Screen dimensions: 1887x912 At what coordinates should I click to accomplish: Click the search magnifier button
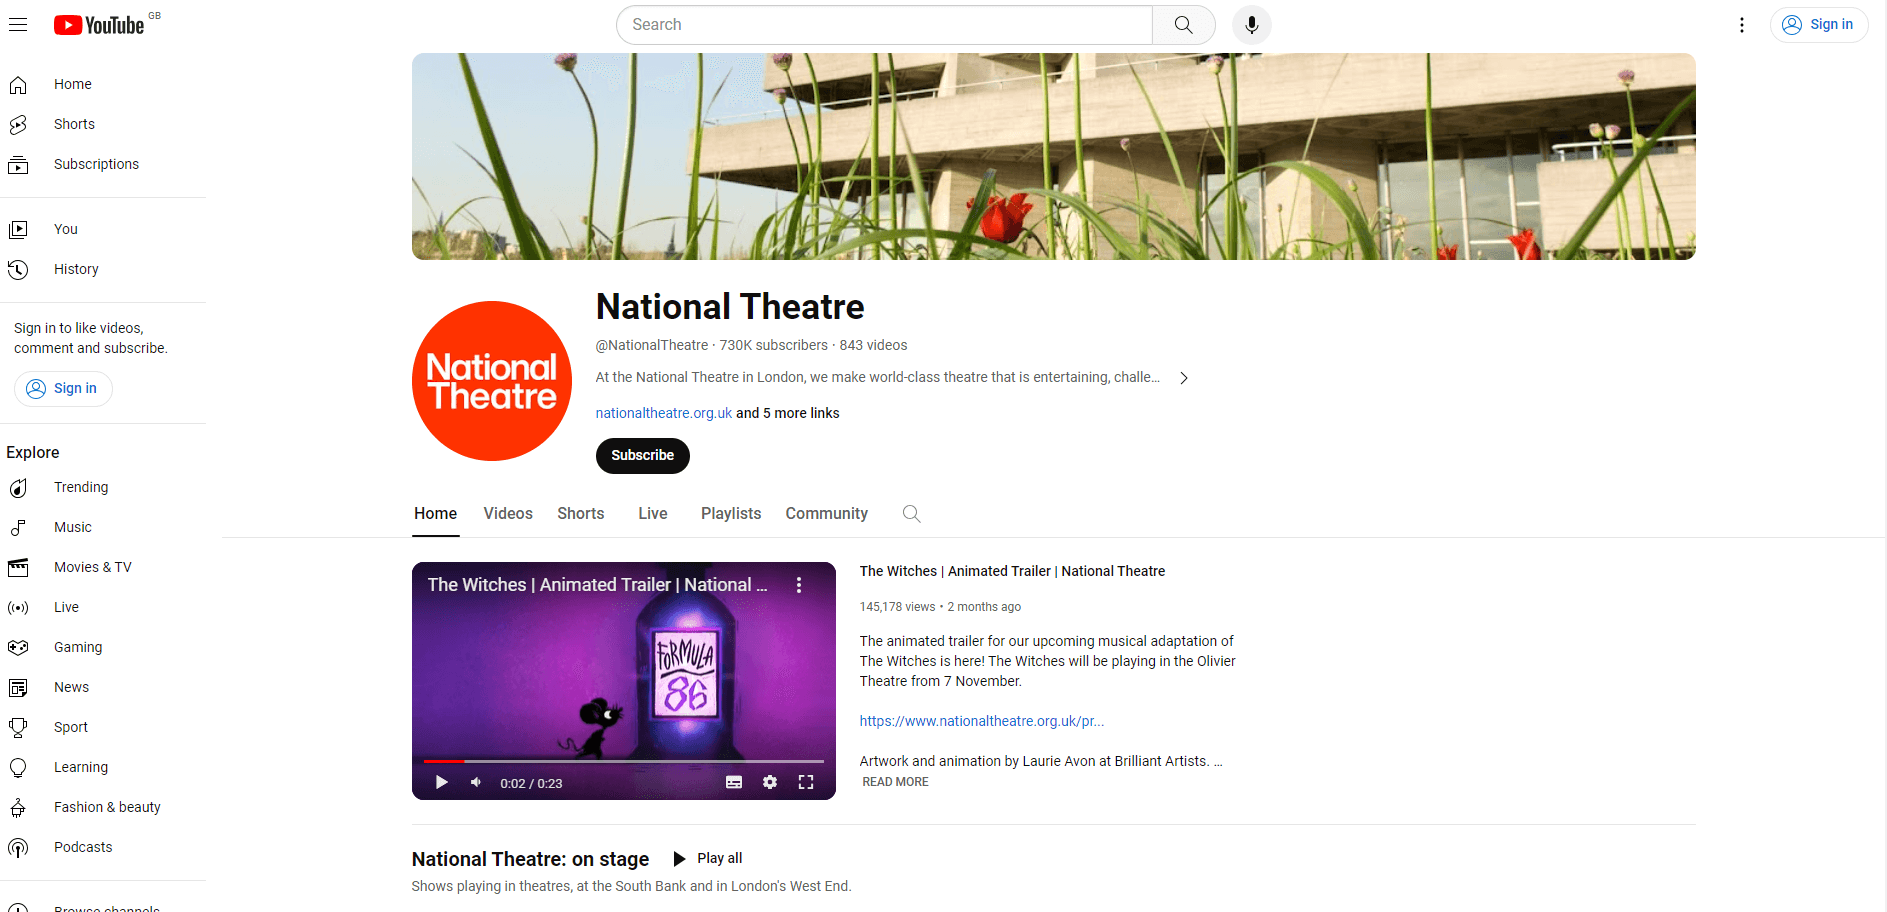pyautogui.click(x=1183, y=25)
